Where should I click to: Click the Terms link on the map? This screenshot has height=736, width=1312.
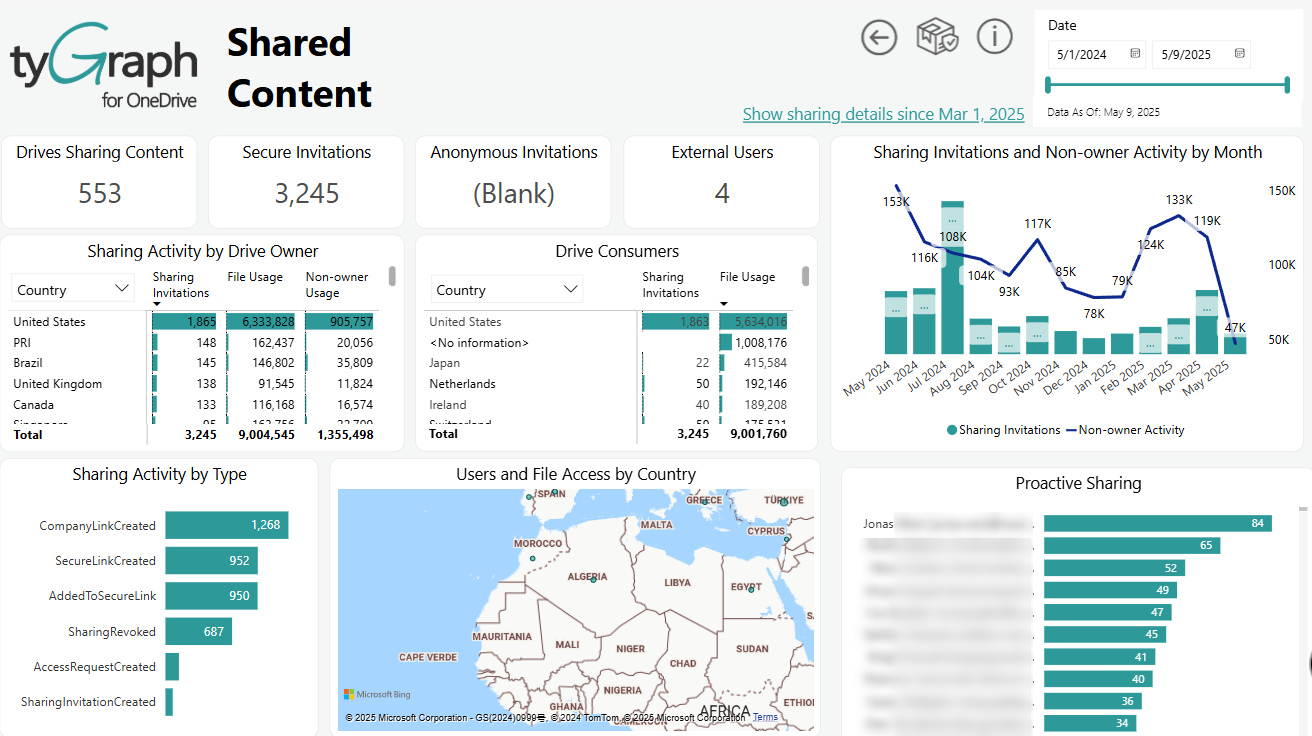coord(765,717)
